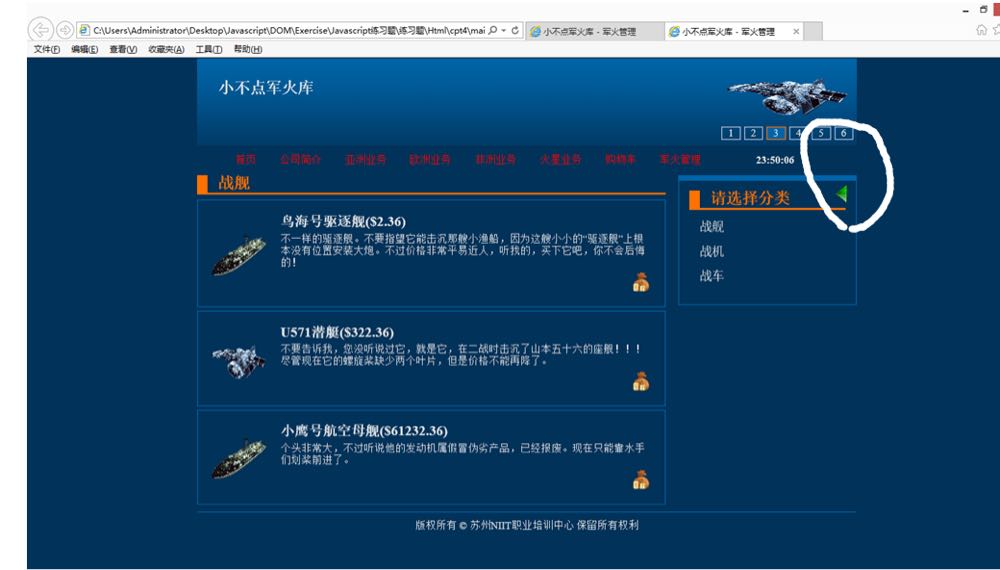Open the 查看(V) menu
Viewport: 1000px width, 570px height.
(x=122, y=49)
